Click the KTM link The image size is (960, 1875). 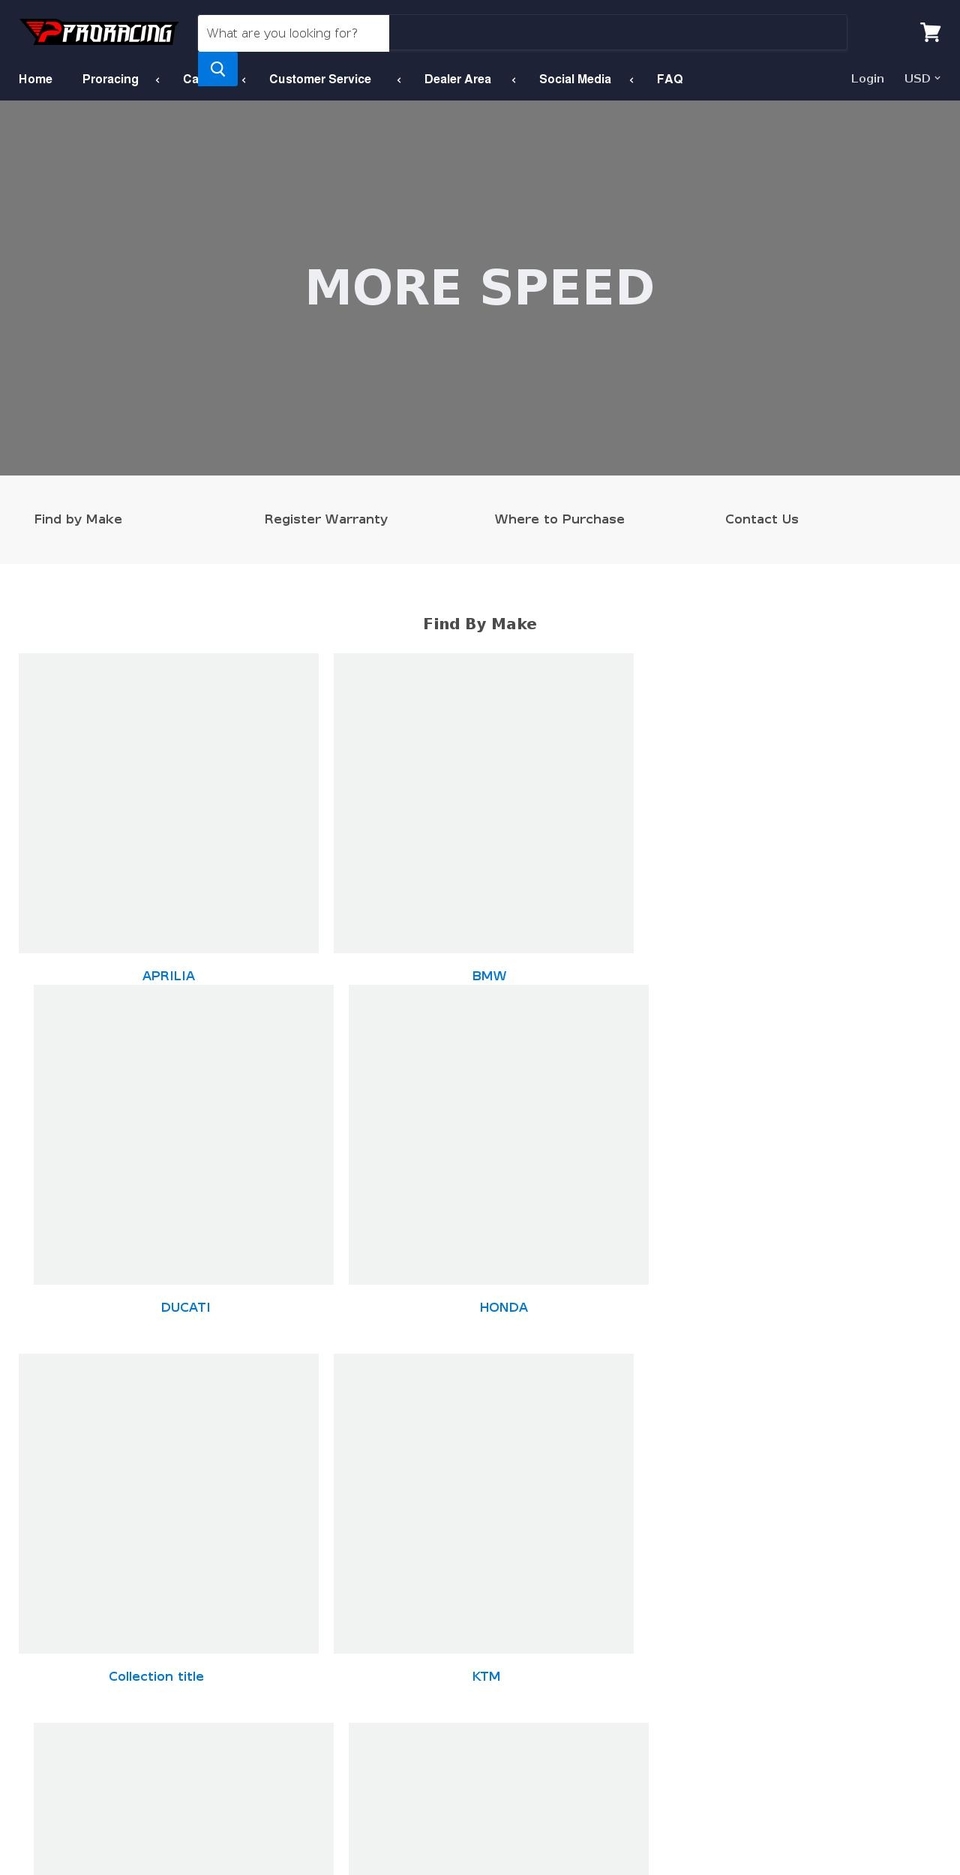(486, 1676)
